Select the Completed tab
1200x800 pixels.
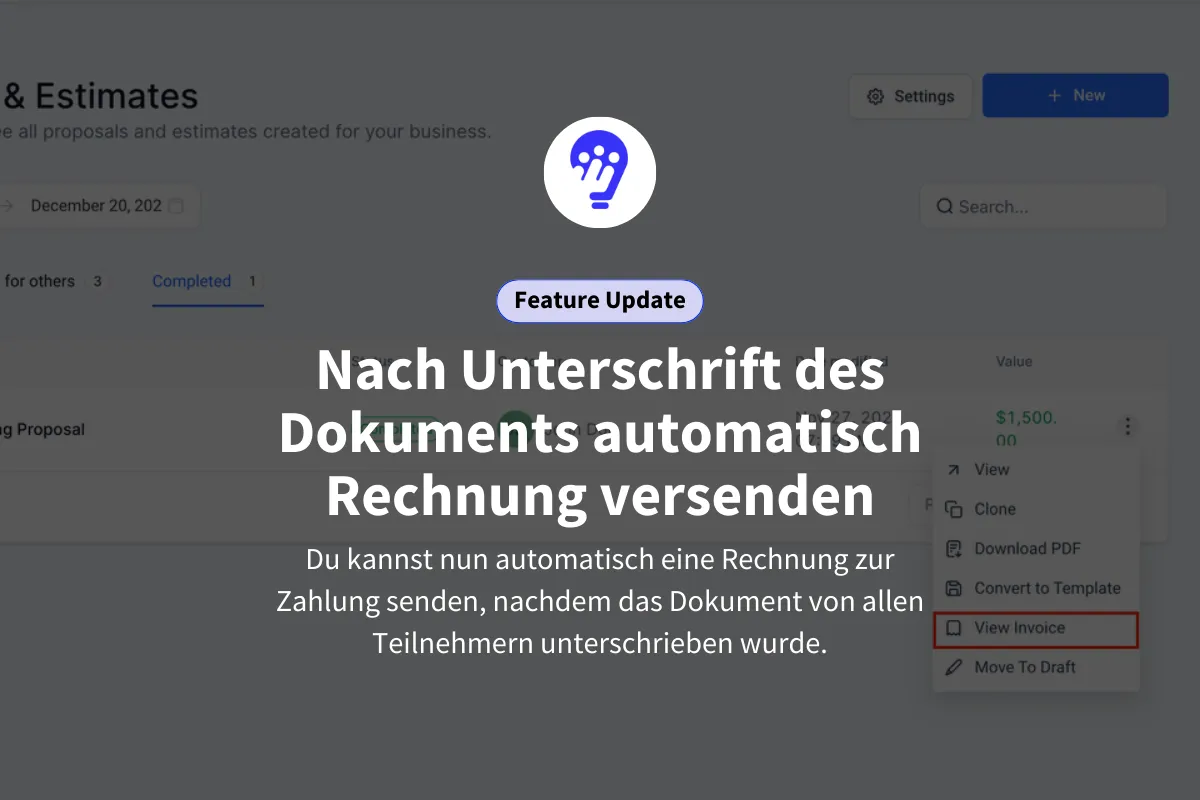pyautogui.click(x=207, y=282)
